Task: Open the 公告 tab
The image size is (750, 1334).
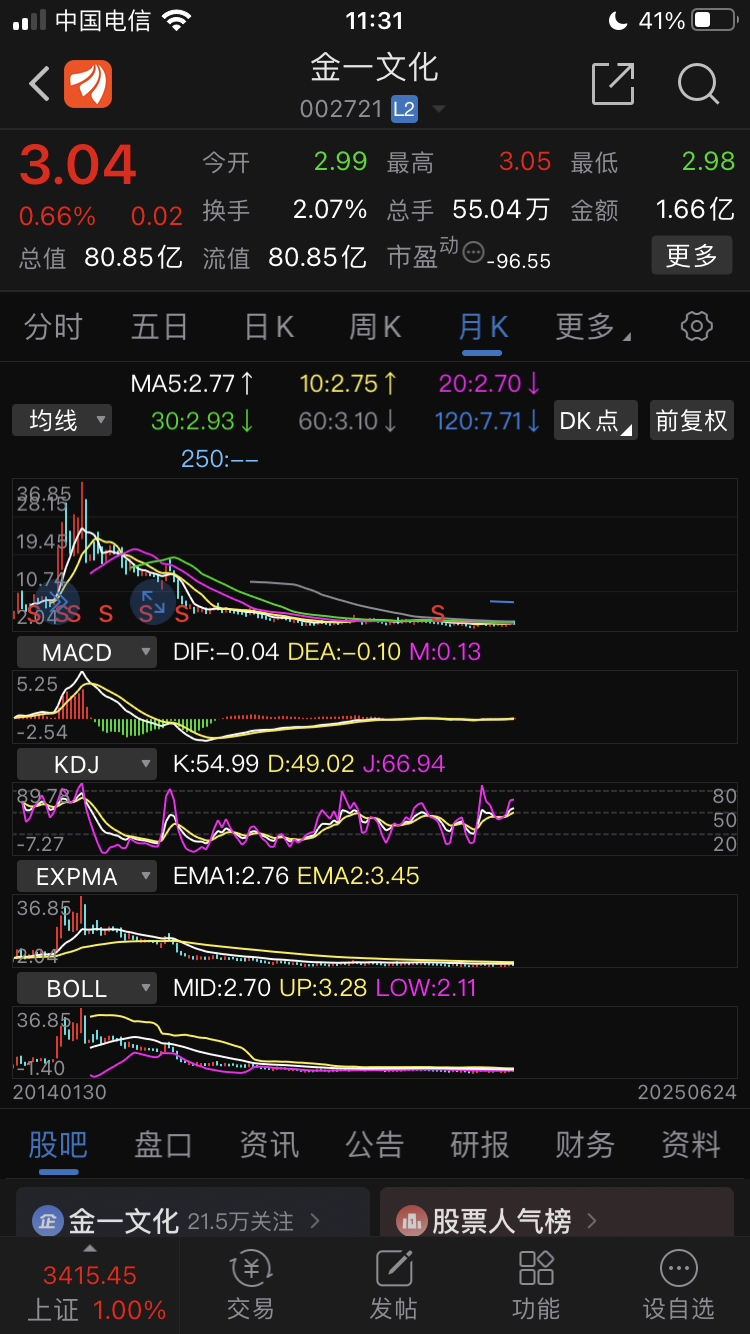Action: click(x=374, y=1145)
